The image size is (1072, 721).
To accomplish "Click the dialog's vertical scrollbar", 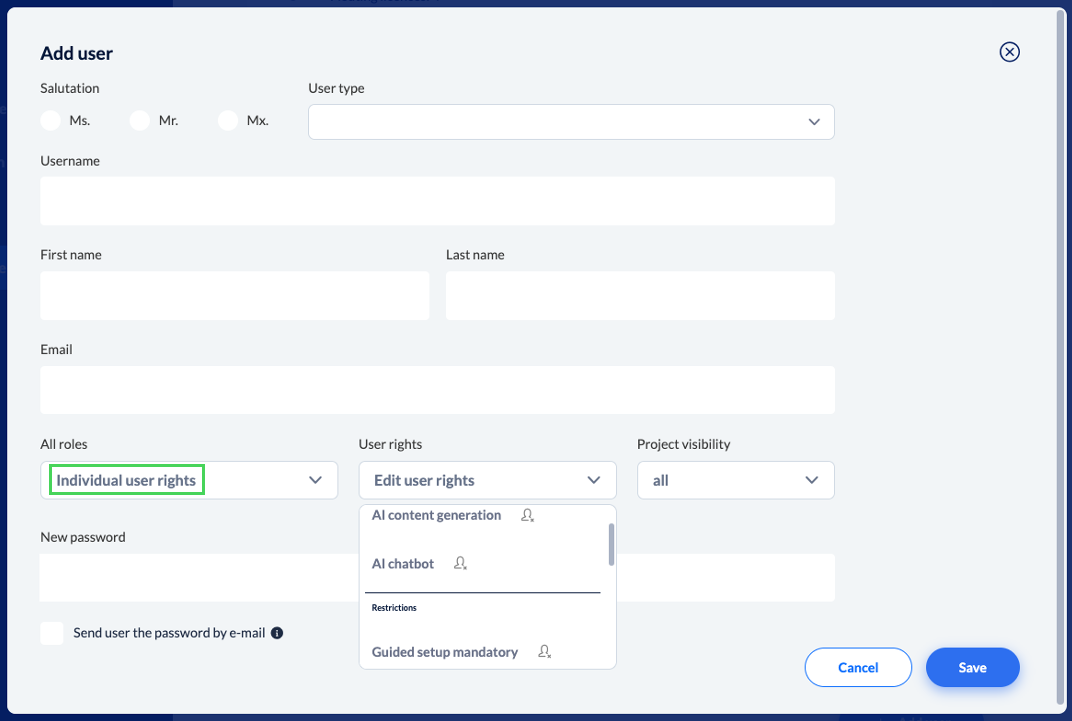I will (1060, 355).
